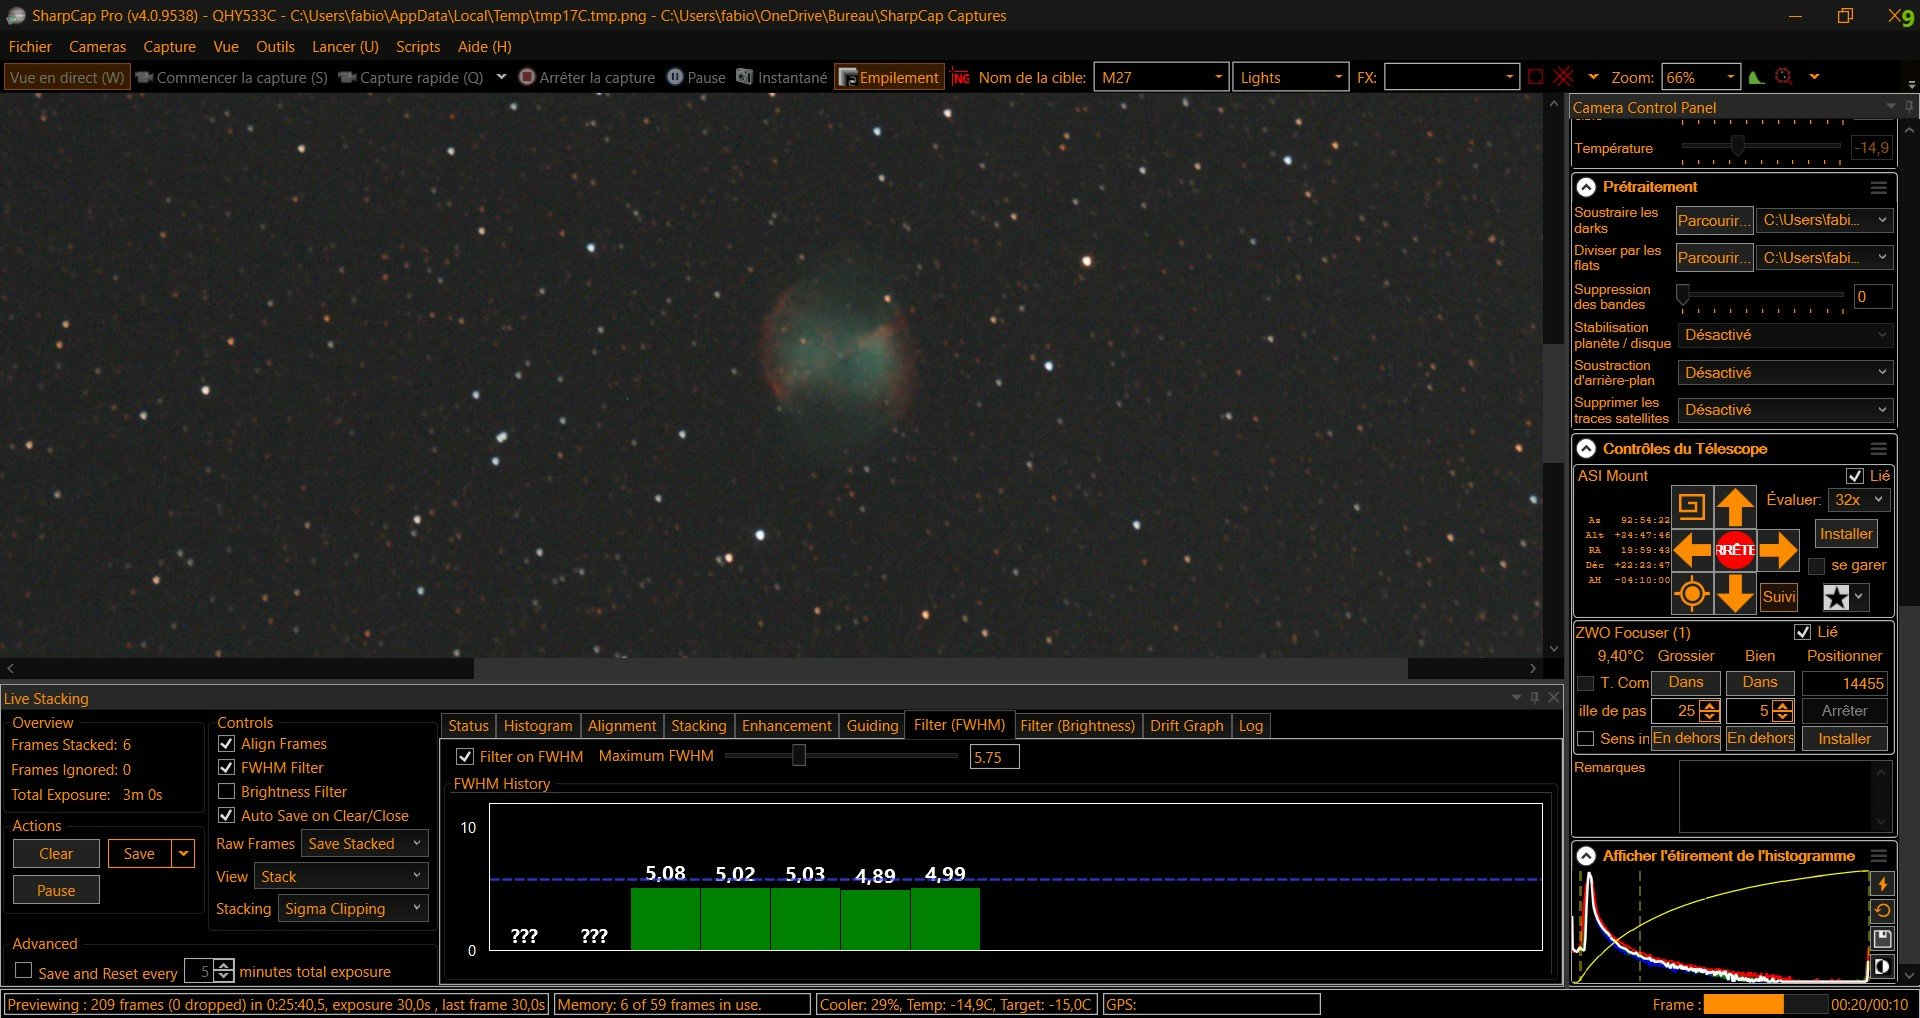
Task: Open the View Stack dropdown
Action: click(341, 876)
